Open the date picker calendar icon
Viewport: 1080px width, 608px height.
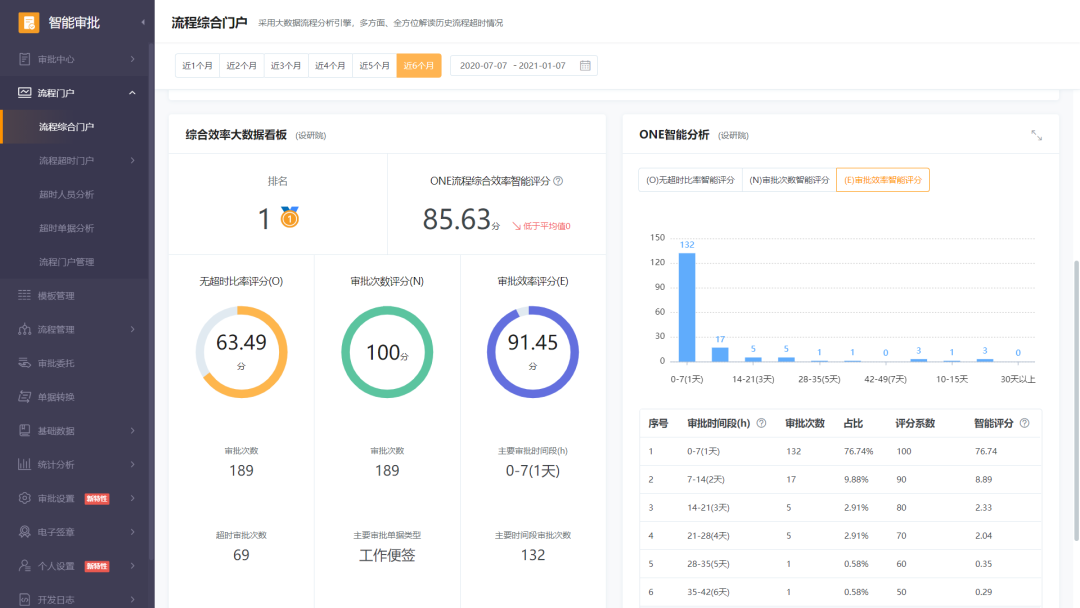[585, 65]
